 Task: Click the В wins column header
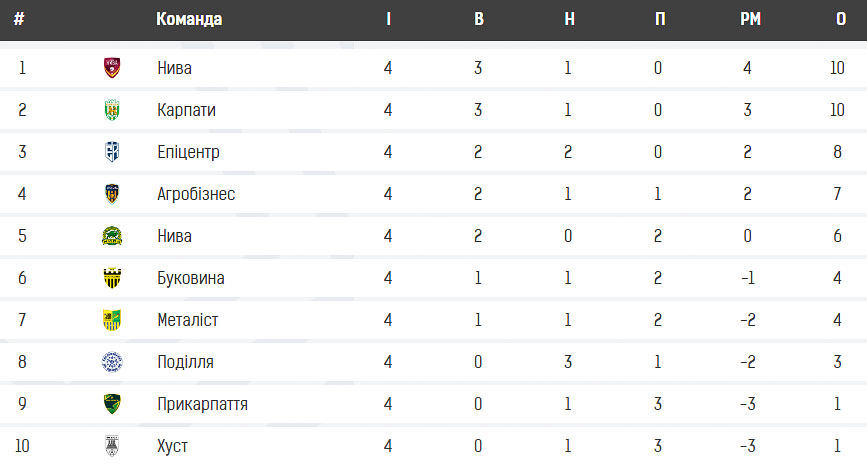coord(479,19)
